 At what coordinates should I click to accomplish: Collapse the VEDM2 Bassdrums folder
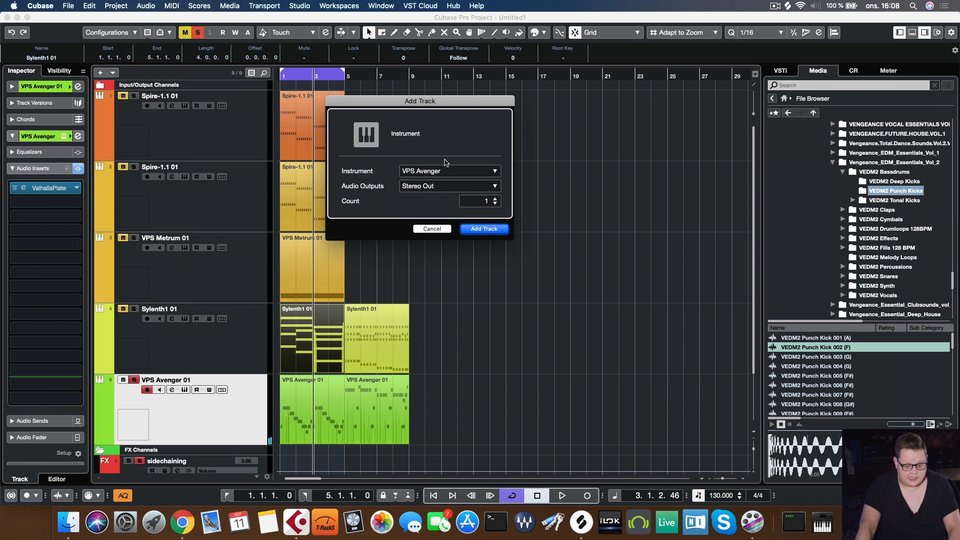click(x=843, y=172)
